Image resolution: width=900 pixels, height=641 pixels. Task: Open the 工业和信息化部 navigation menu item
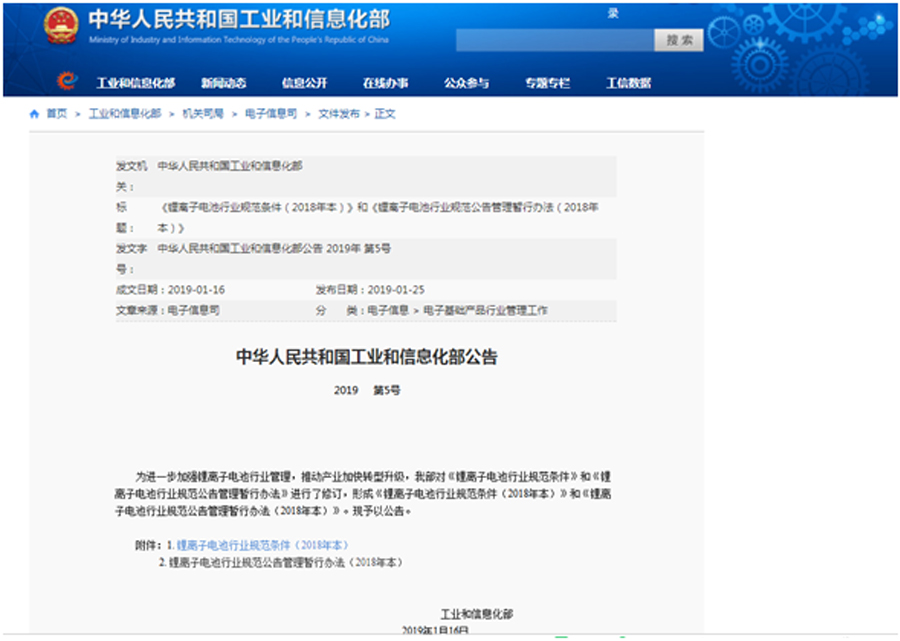(x=135, y=83)
